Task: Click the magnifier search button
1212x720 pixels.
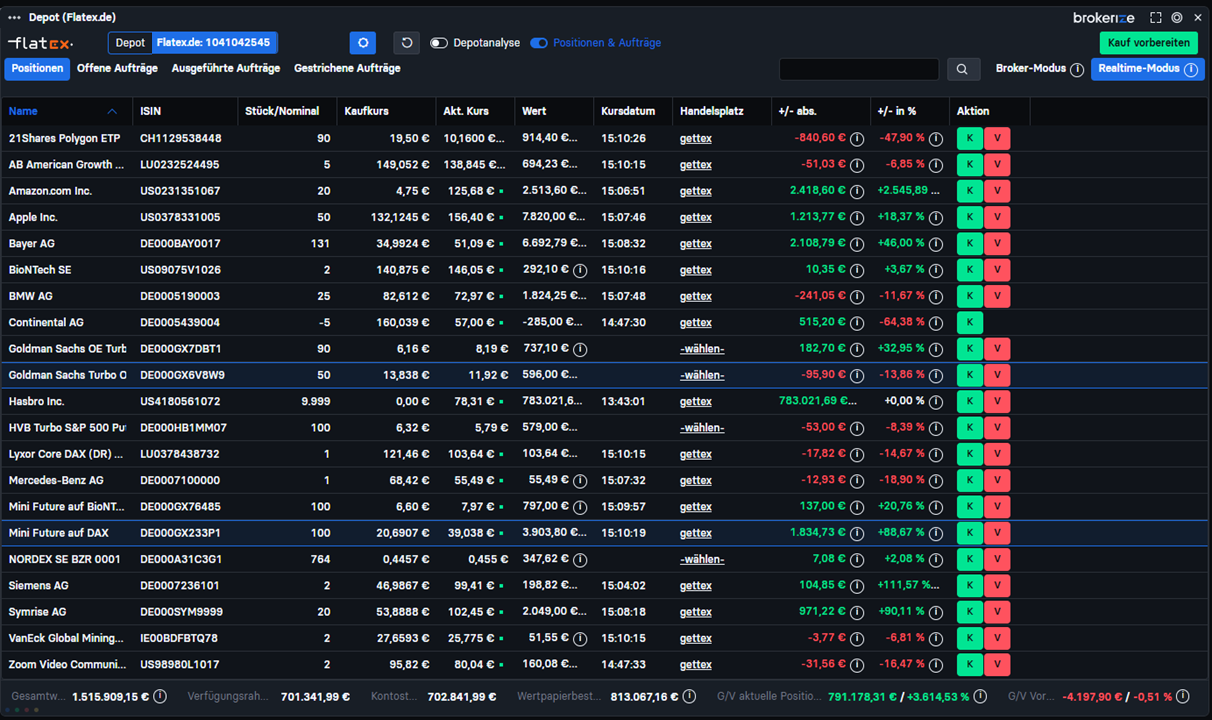Action: [962, 69]
